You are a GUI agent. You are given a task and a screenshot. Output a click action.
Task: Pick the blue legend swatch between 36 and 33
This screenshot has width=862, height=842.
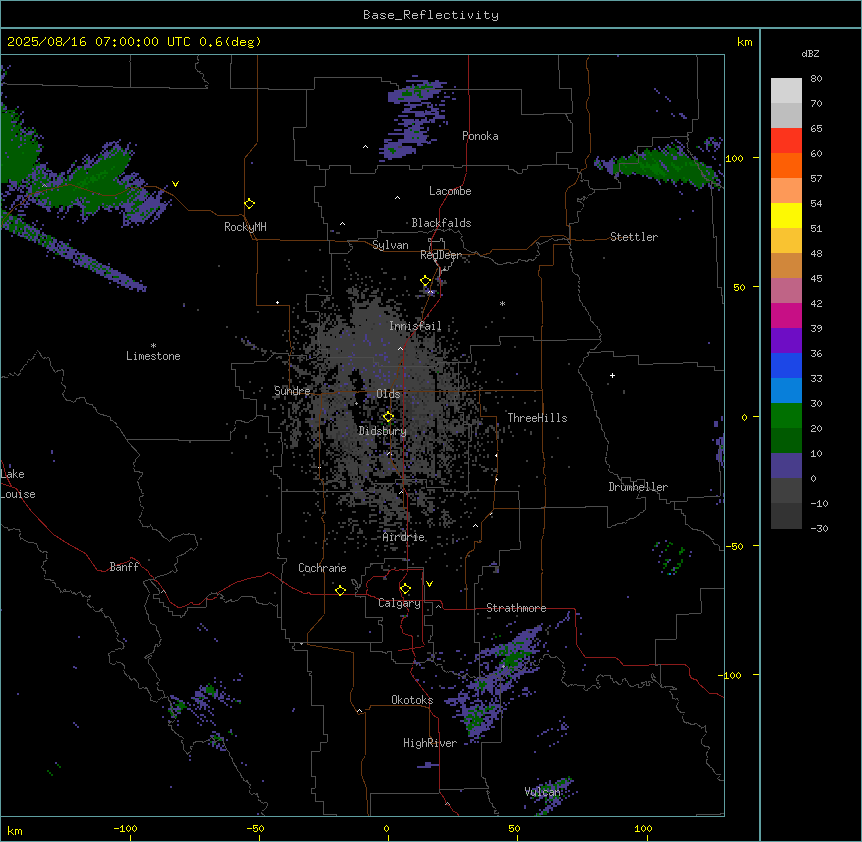786,365
